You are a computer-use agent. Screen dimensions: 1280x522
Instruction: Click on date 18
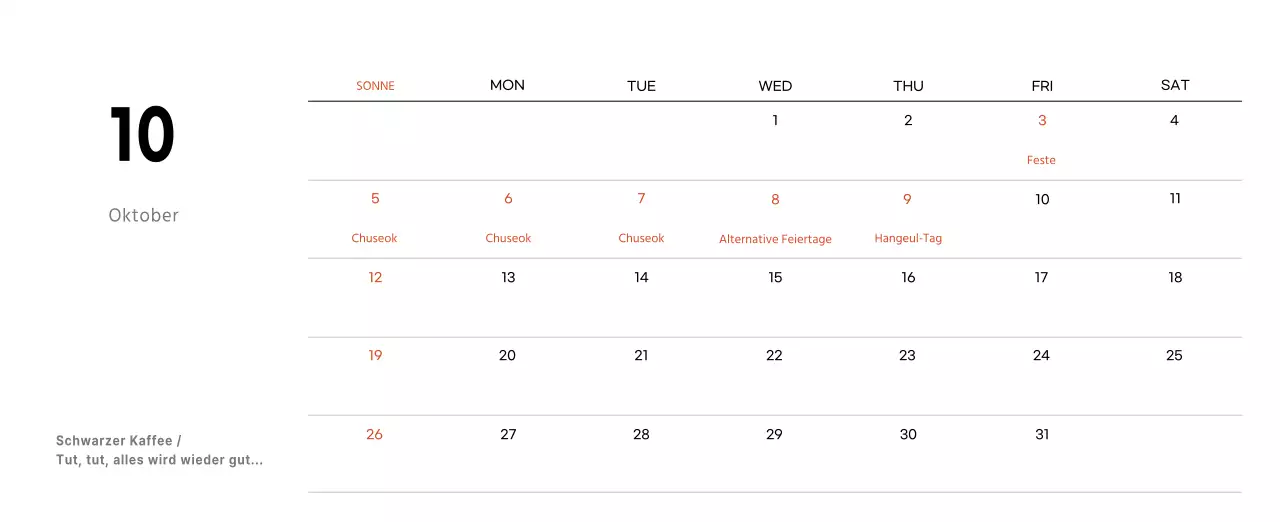[x=1175, y=278]
